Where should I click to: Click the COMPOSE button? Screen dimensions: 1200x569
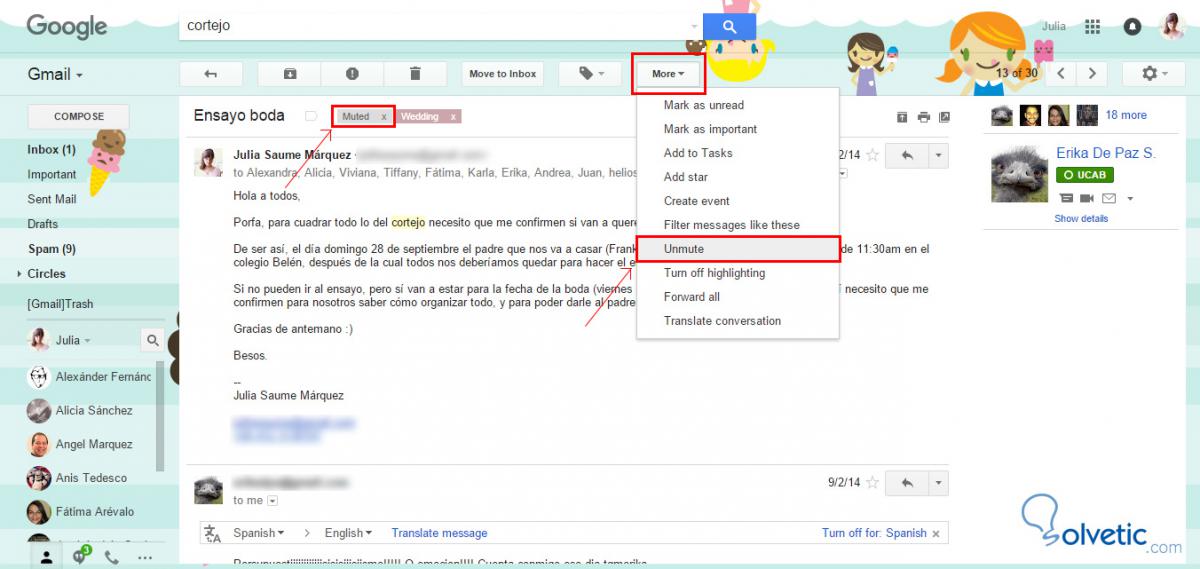(79, 116)
